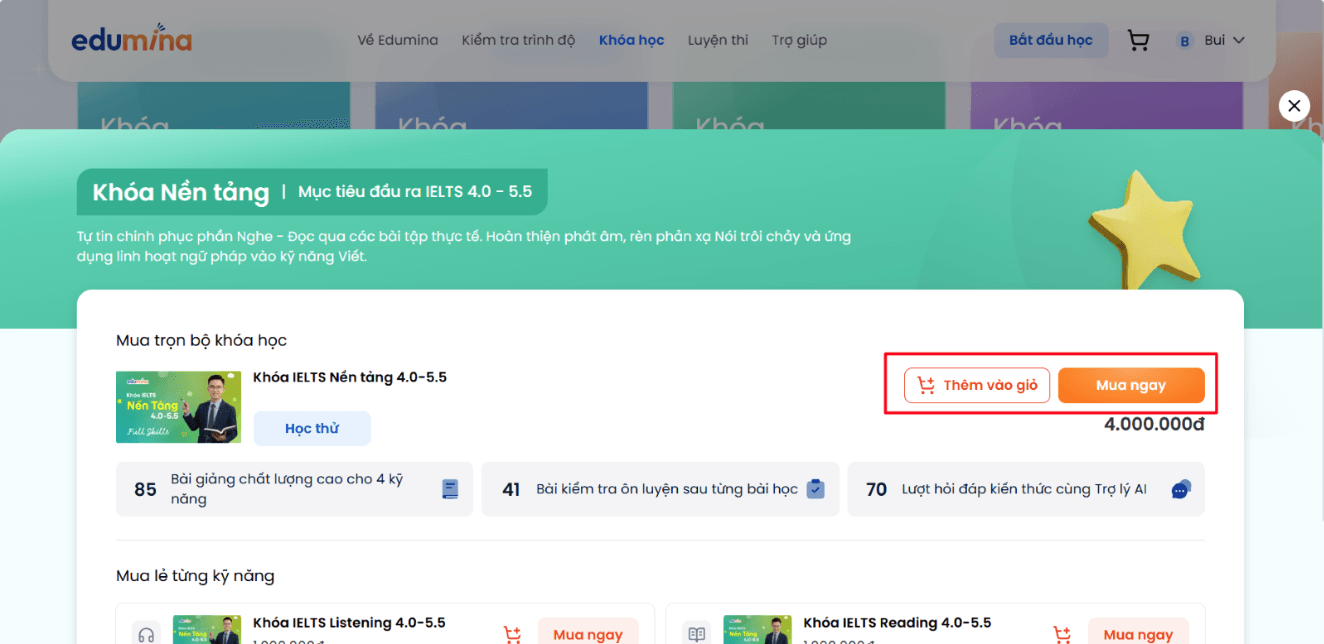This screenshot has height=644, width=1324.
Task: Click the book icon in 85 lectures card
Action: pyautogui.click(x=450, y=489)
